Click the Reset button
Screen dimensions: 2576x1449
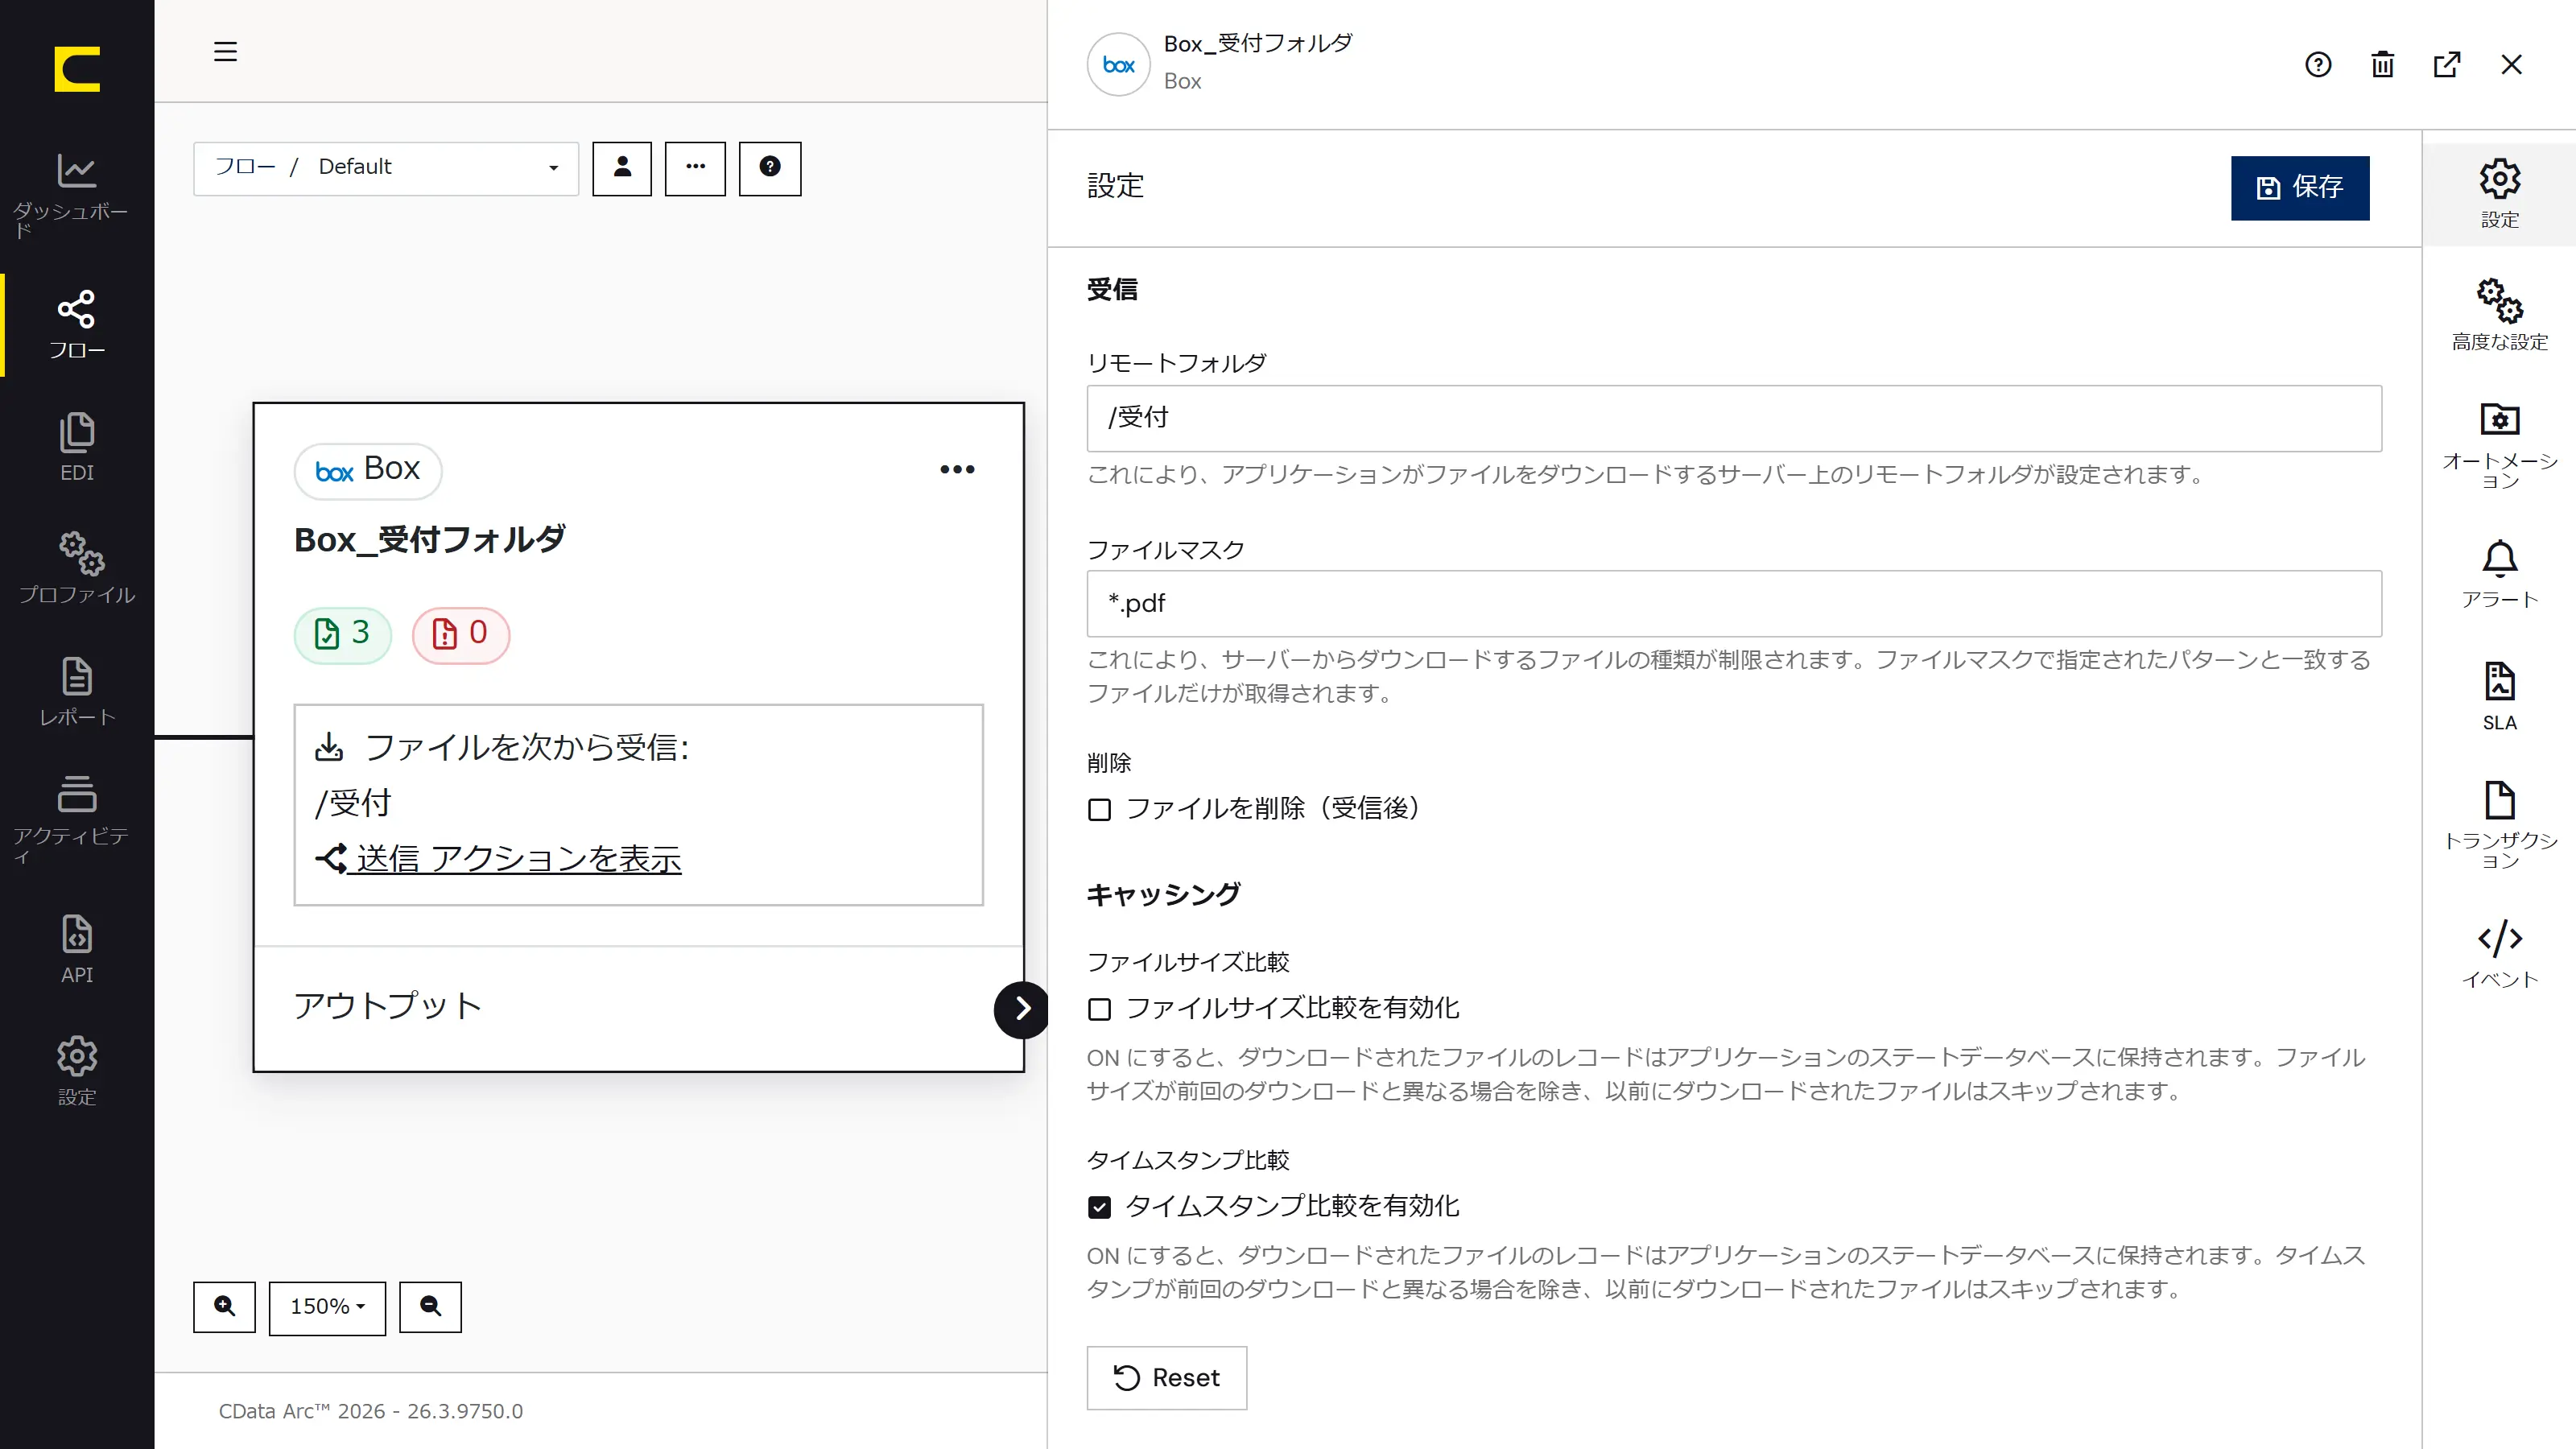pyautogui.click(x=1167, y=1378)
